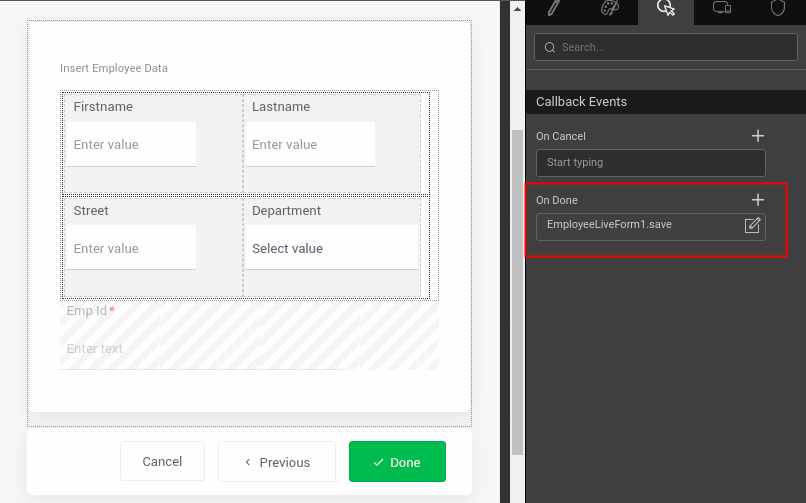Click the Street input field

click(131, 249)
